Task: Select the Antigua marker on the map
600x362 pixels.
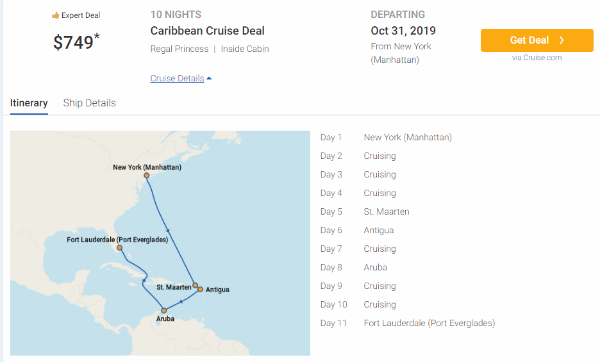Action: [200, 289]
